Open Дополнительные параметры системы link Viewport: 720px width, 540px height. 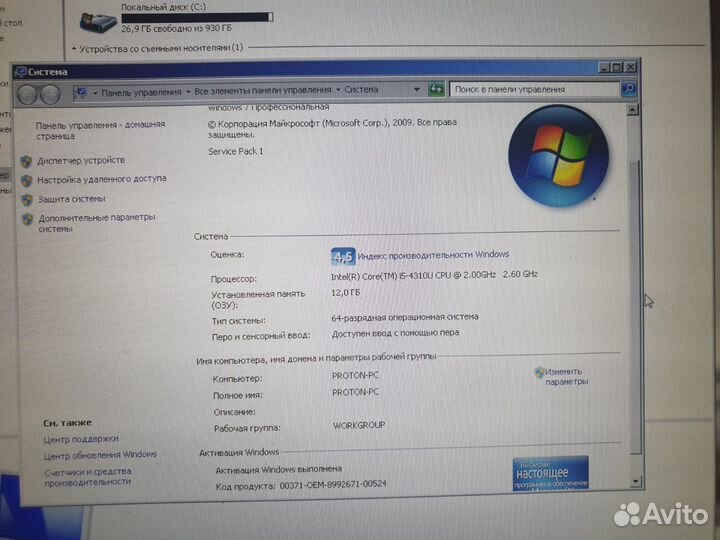[x=96, y=223]
